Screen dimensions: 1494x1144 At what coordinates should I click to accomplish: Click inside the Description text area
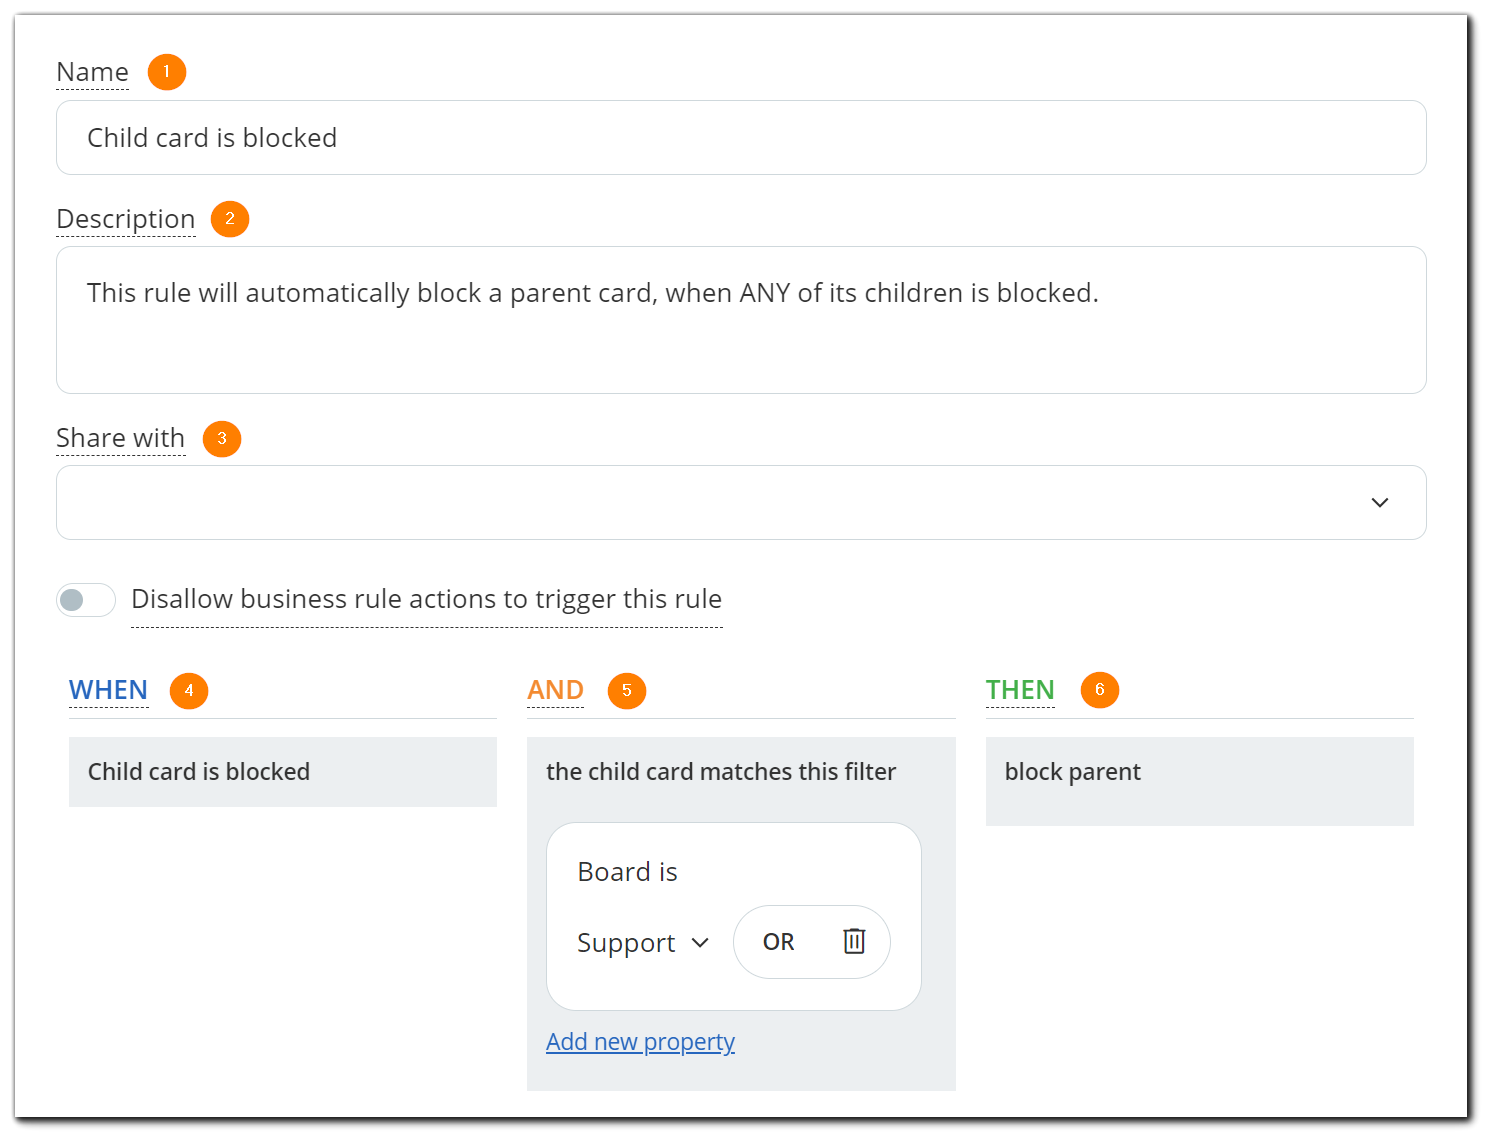tap(740, 320)
